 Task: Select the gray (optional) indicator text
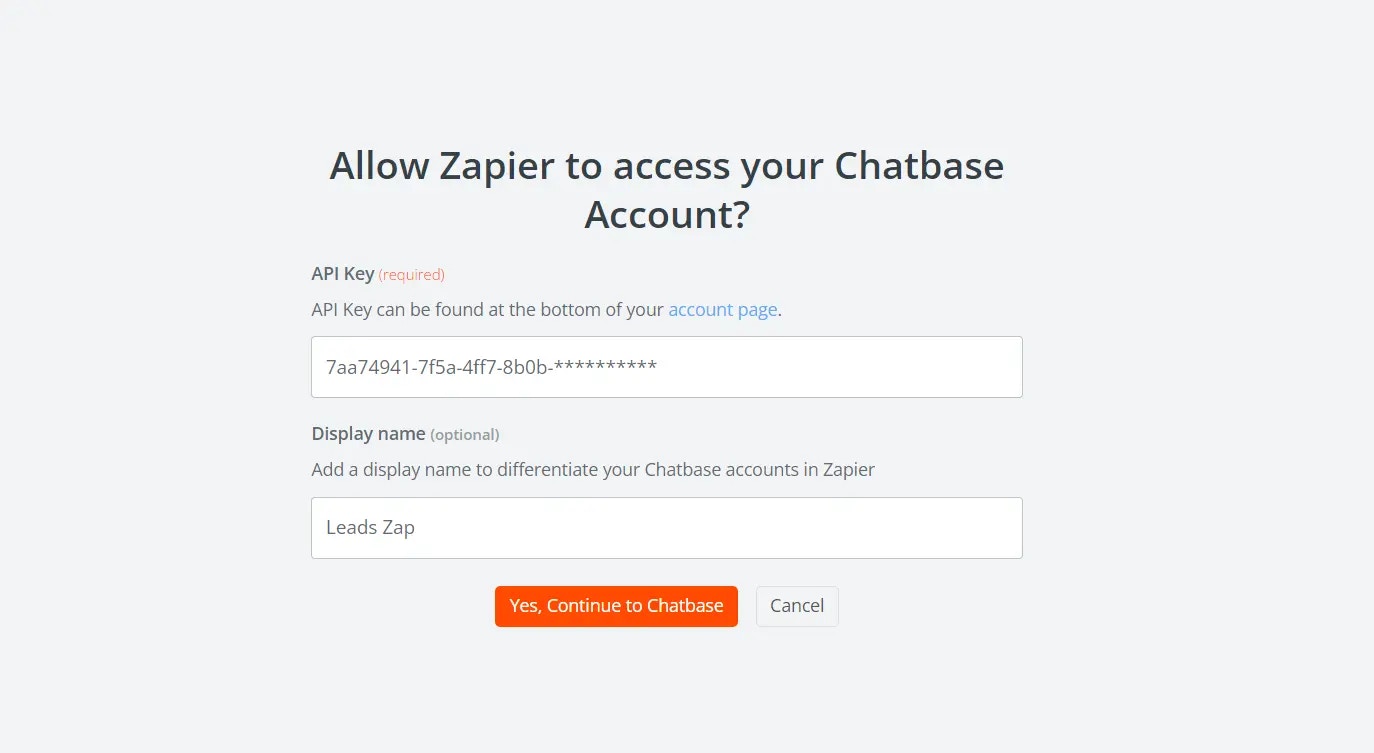464,435
